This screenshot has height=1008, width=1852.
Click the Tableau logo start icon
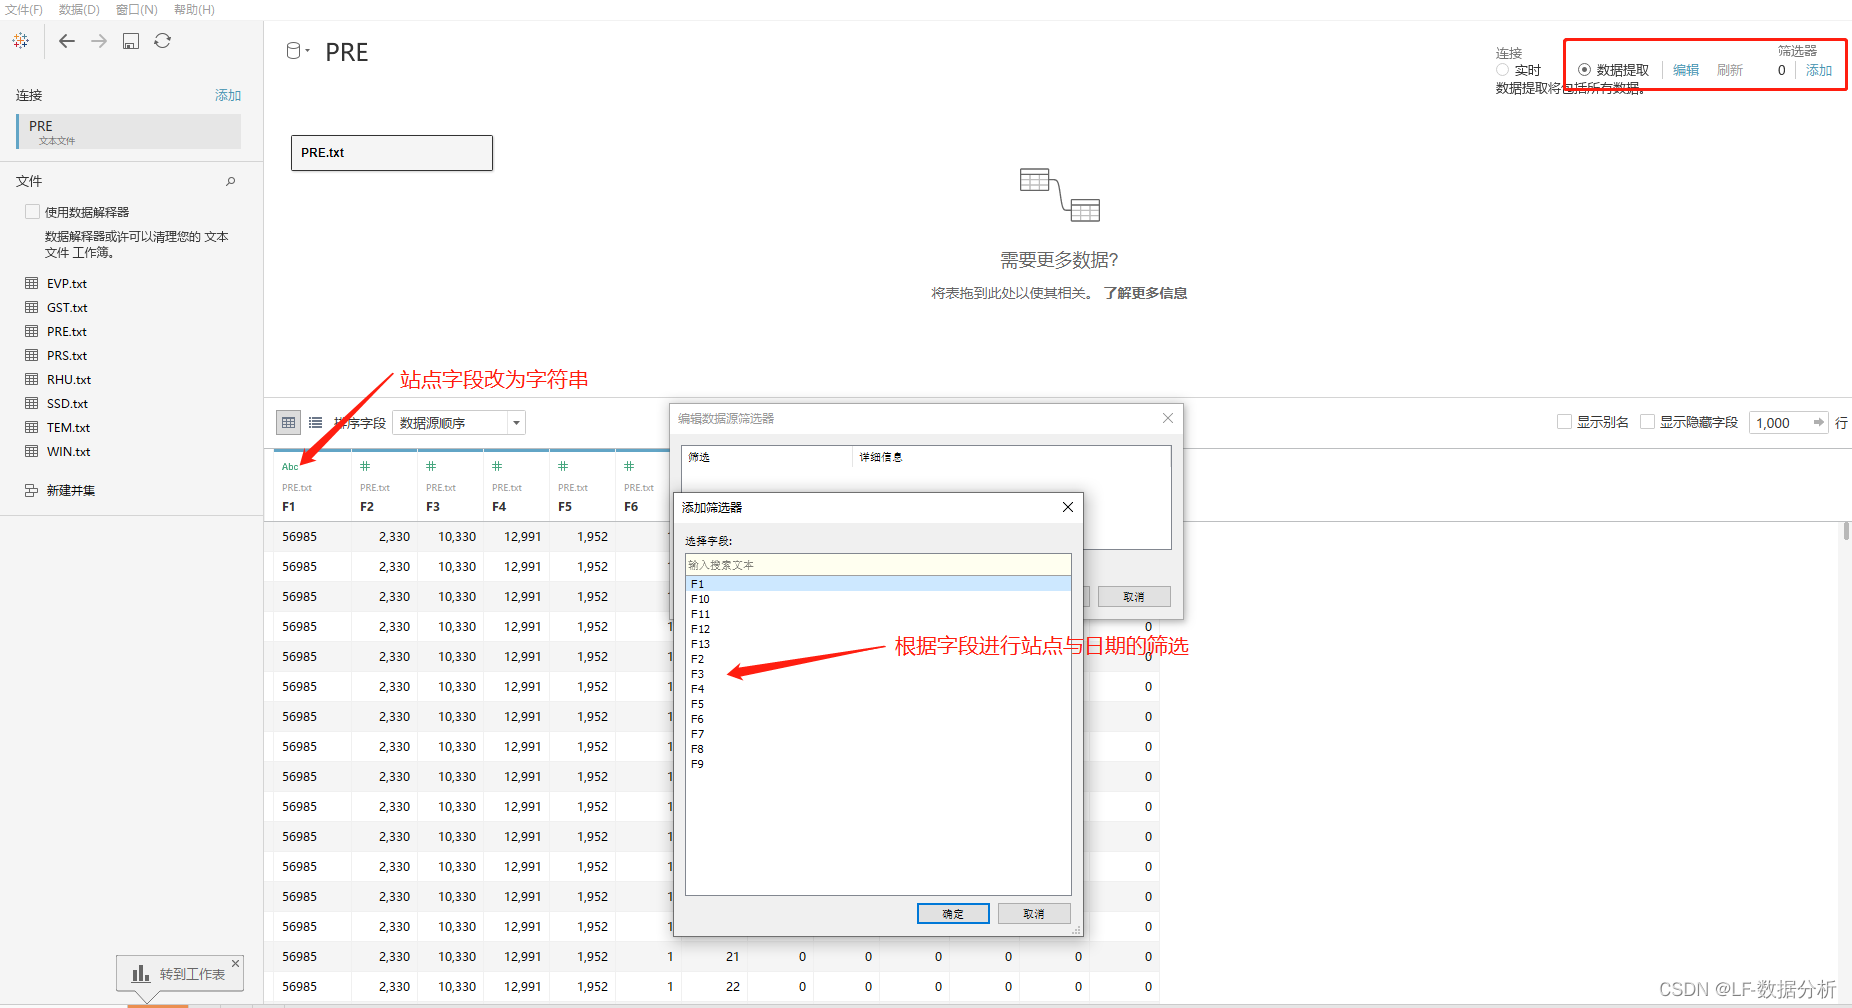pos(20,41)
